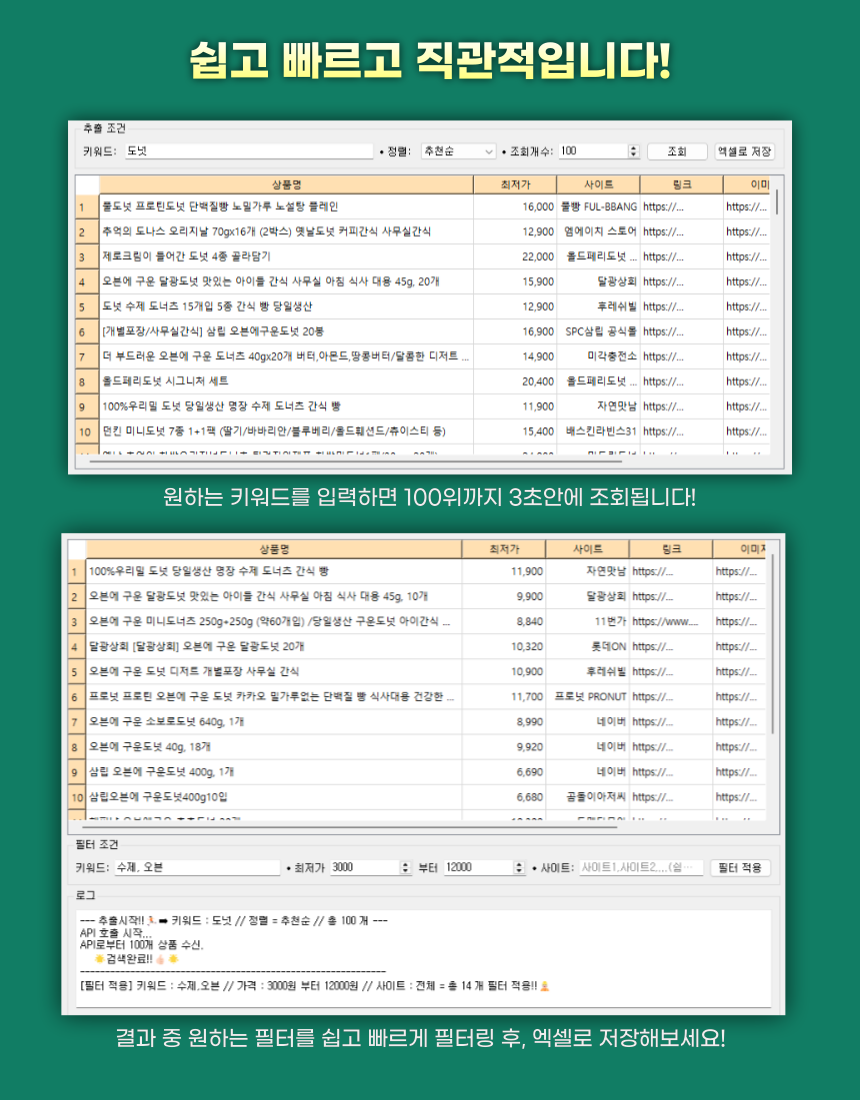The width and height of the screenshot is (860, 1100).
Task: Click the 최저가 spinner arrows beside 3000
Action: click(x=406, y=867)
